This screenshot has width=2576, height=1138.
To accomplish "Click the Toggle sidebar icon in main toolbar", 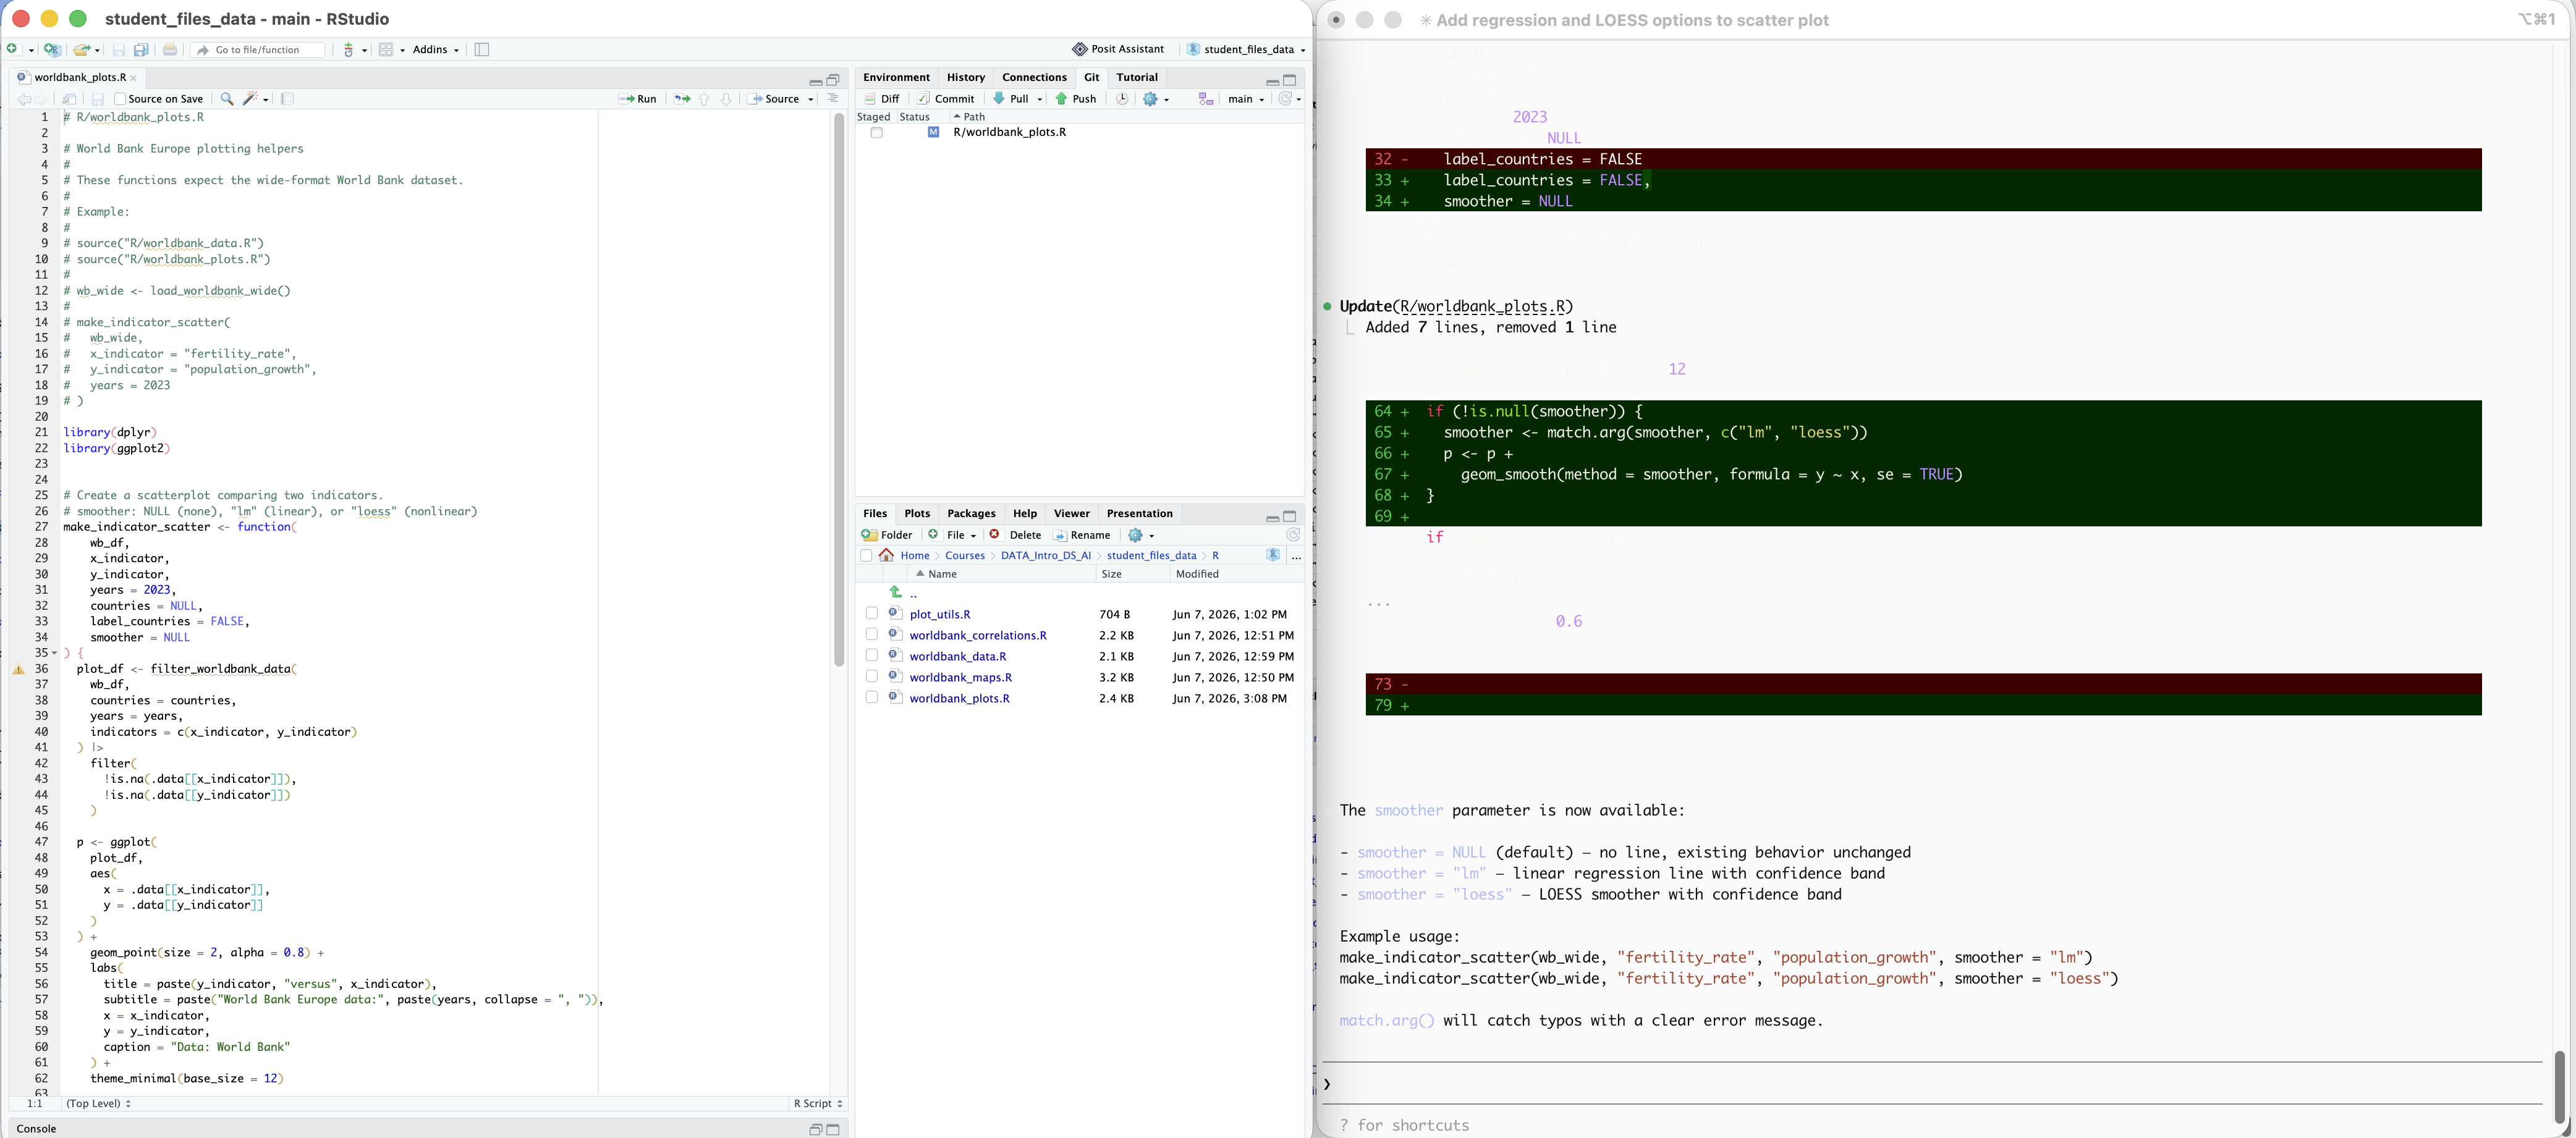I will pyautogui.click(x=482, y=49).
